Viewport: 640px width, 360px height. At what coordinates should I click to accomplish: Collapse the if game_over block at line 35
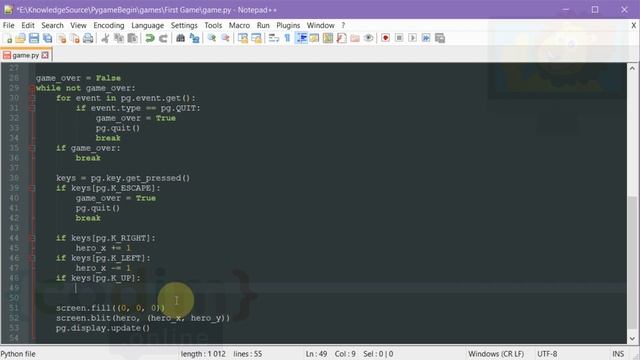32,148
